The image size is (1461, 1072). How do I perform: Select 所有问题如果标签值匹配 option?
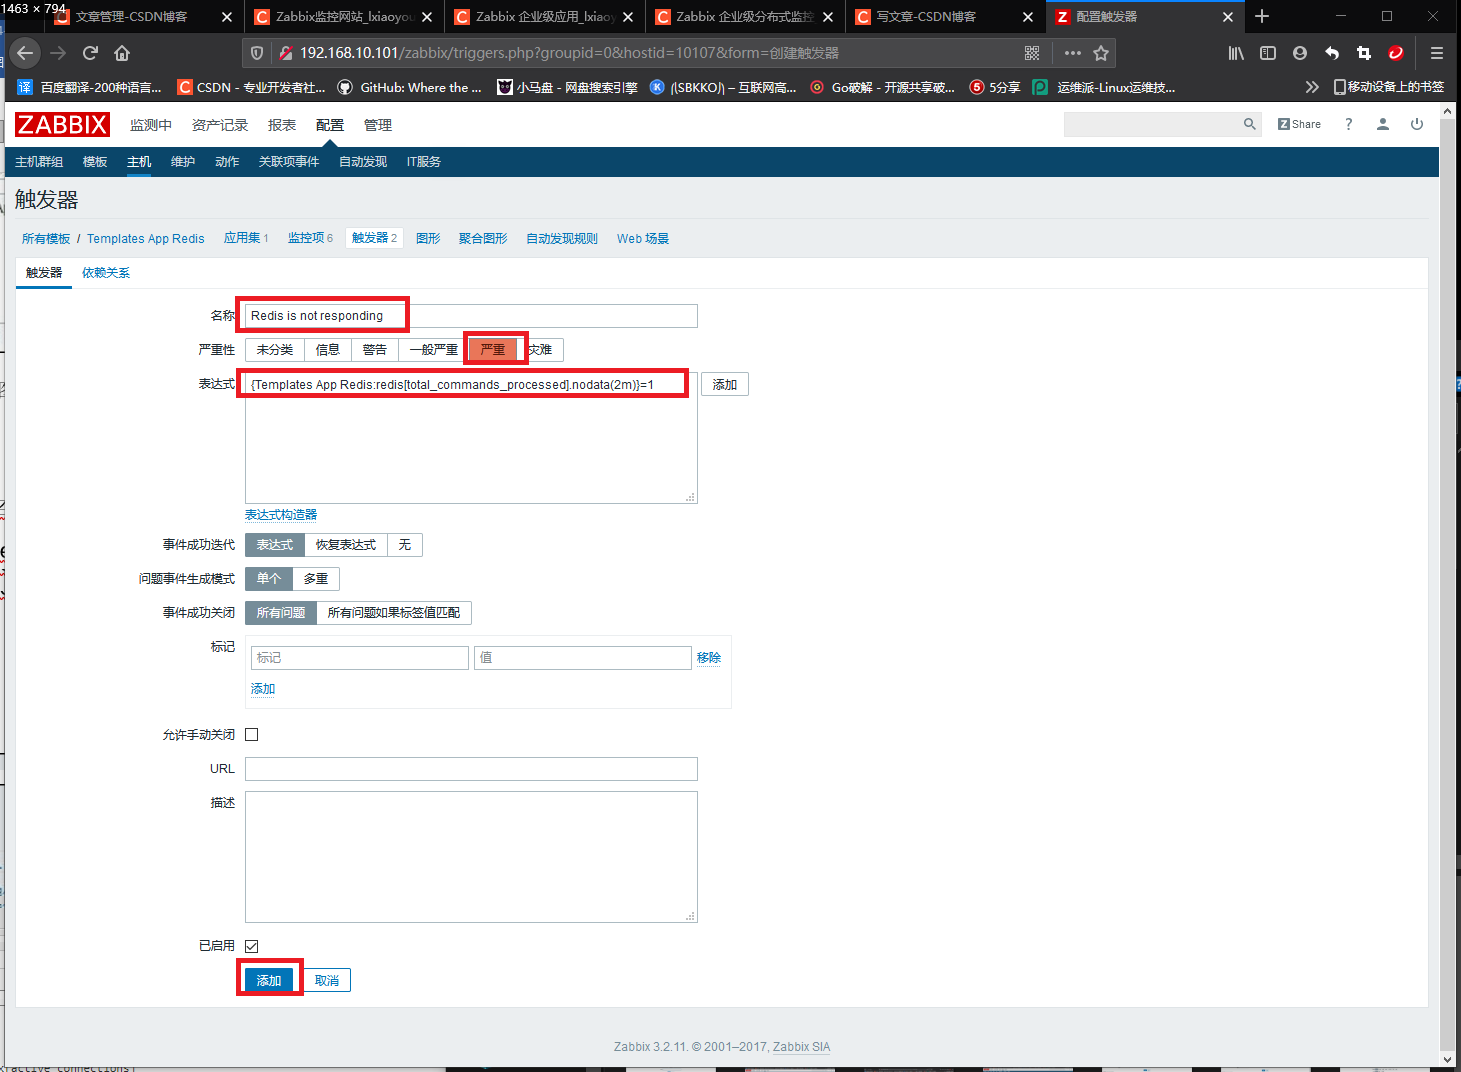[x=394, y=613]
